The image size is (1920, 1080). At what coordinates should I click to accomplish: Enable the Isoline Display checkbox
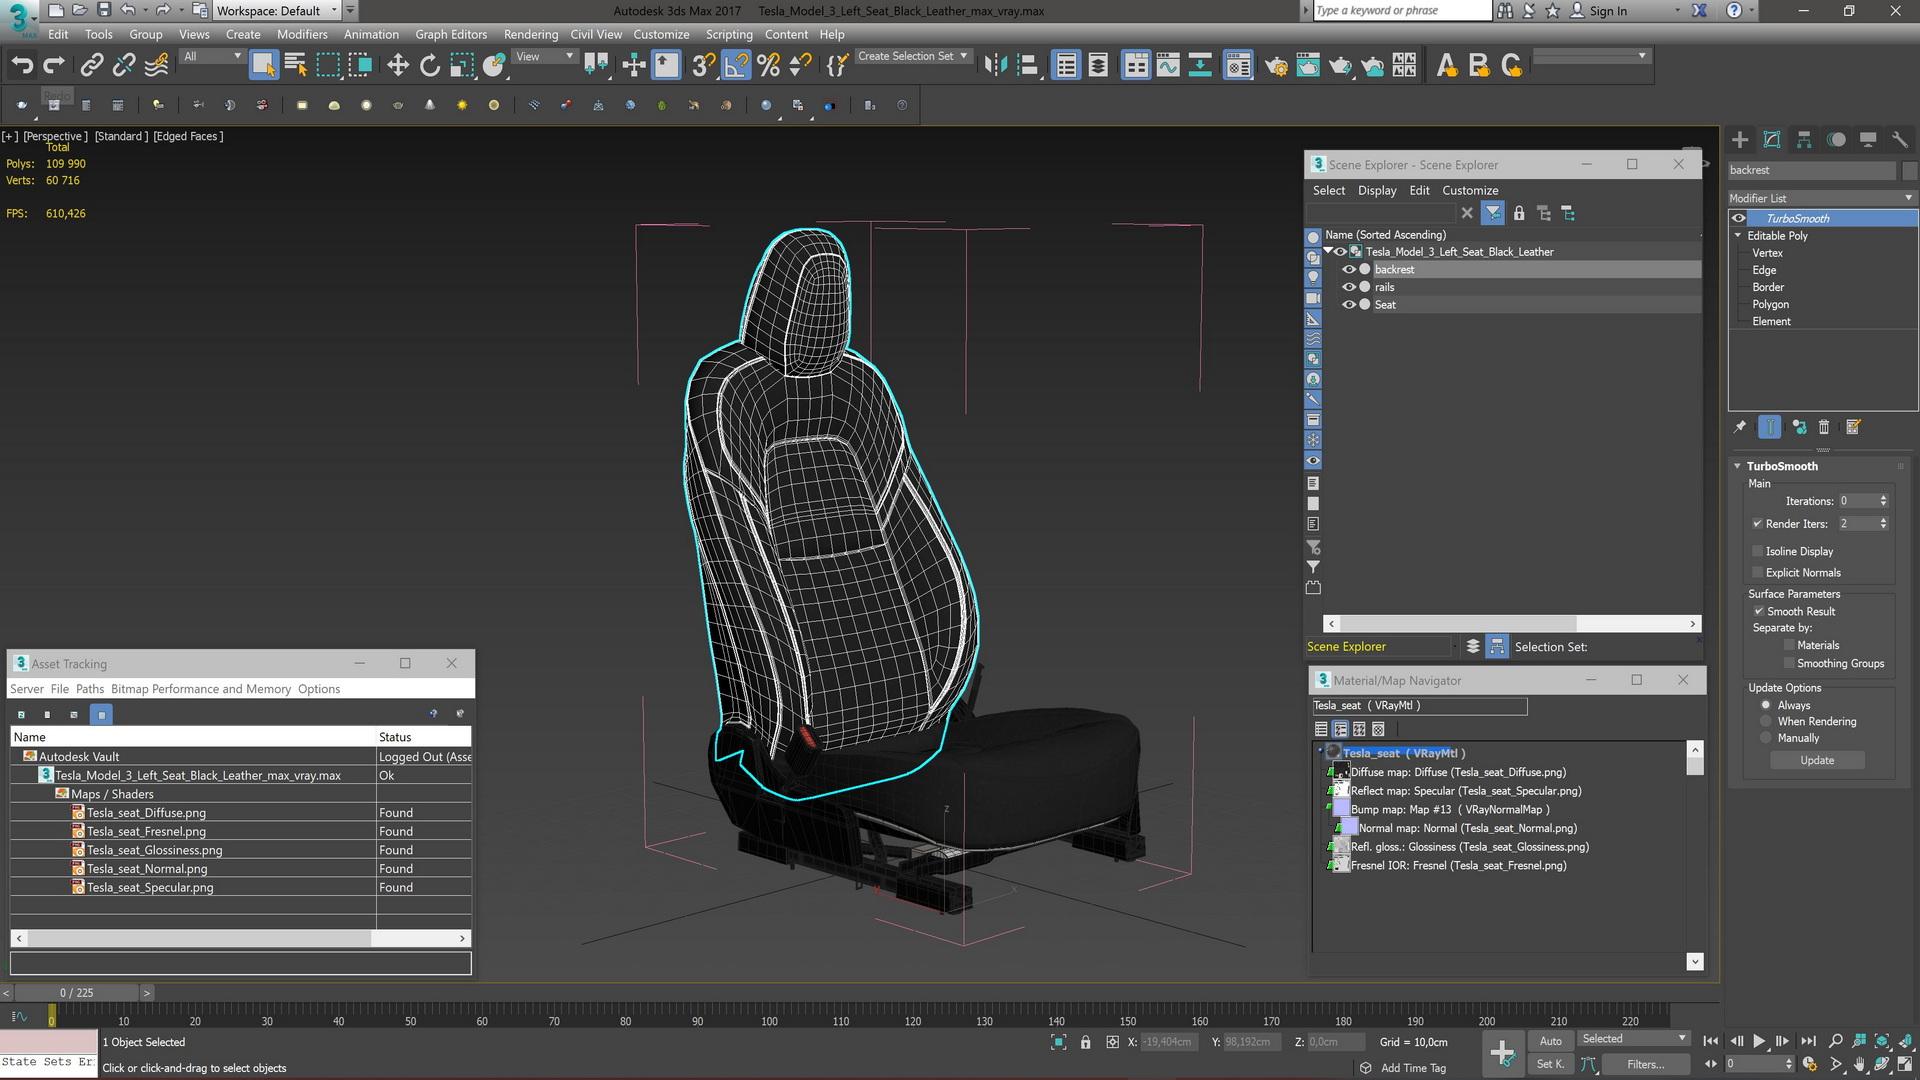[x=1757, y=551]
